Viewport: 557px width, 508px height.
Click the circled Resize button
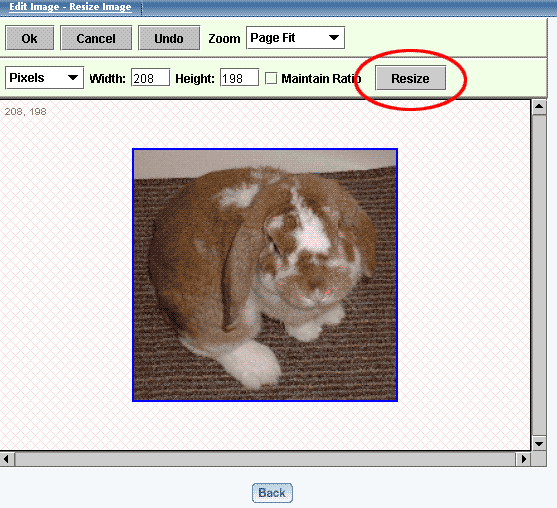tap(410, 78)
